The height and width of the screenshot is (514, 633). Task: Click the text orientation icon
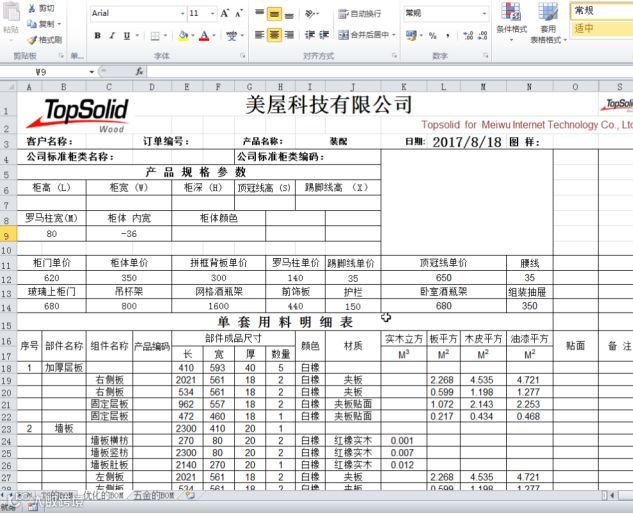[310, 14]
